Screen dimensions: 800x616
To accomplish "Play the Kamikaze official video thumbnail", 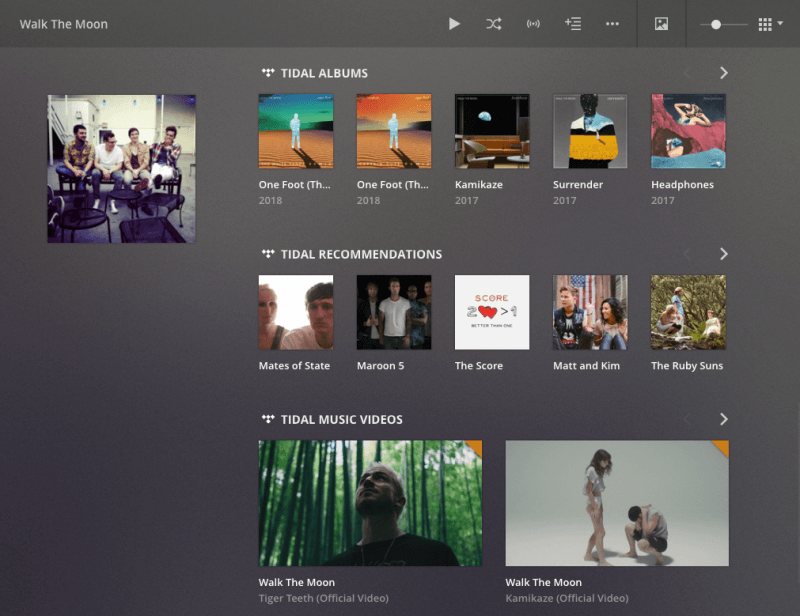I will pos(617,503).
